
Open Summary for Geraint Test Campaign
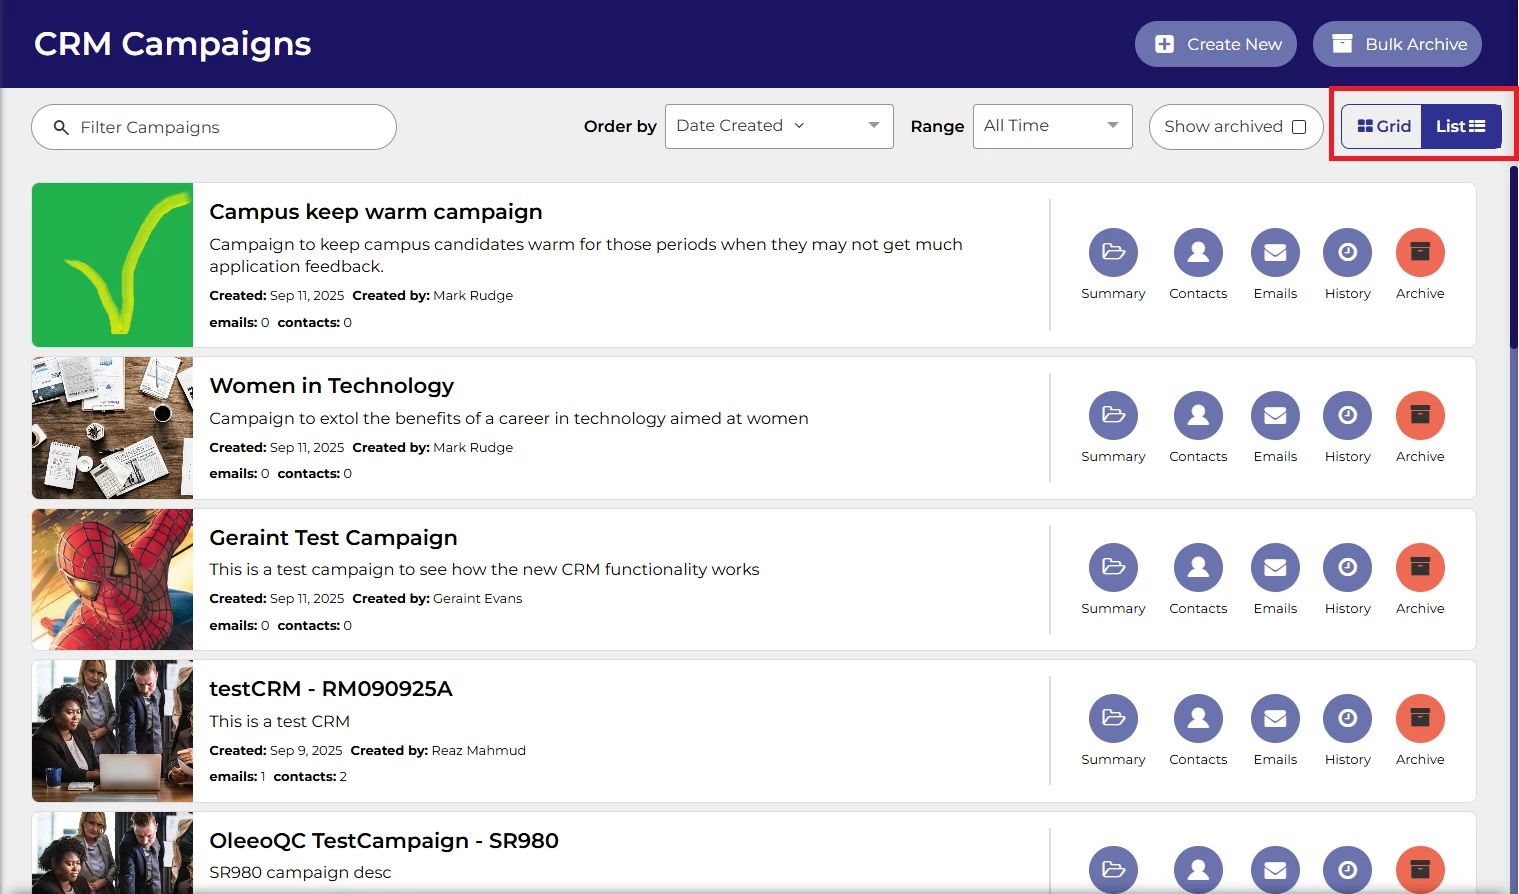(x=1113, y=567)
